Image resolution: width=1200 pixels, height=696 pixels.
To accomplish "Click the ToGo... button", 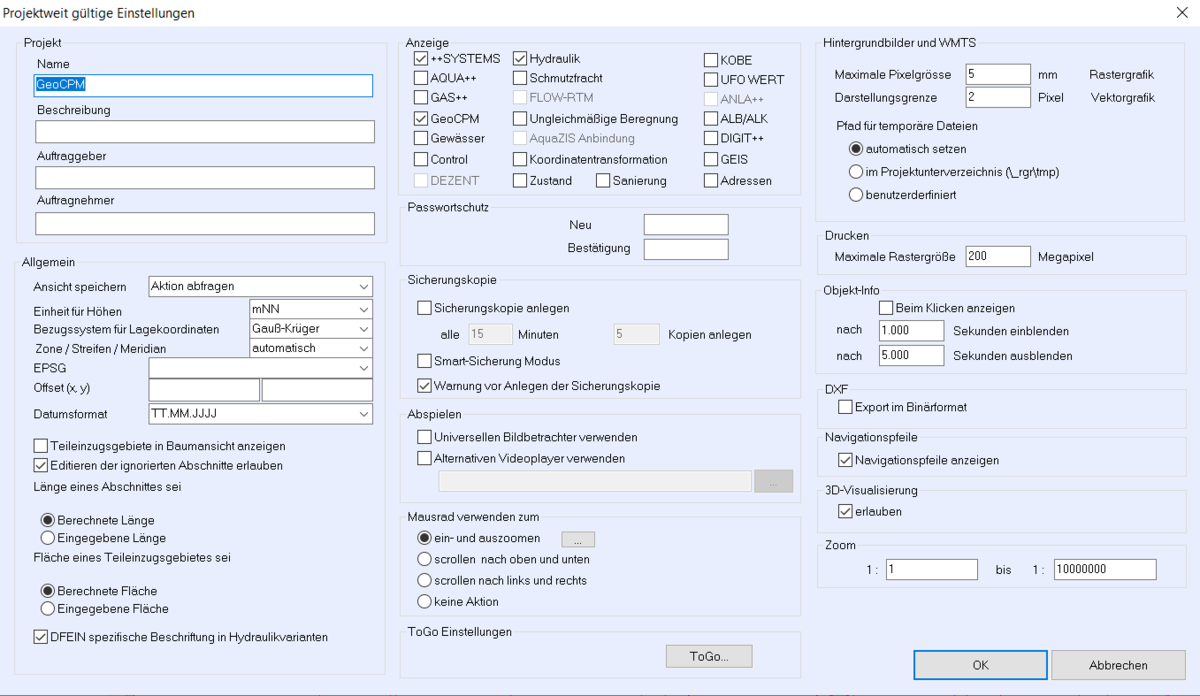I will pos(709,656).
